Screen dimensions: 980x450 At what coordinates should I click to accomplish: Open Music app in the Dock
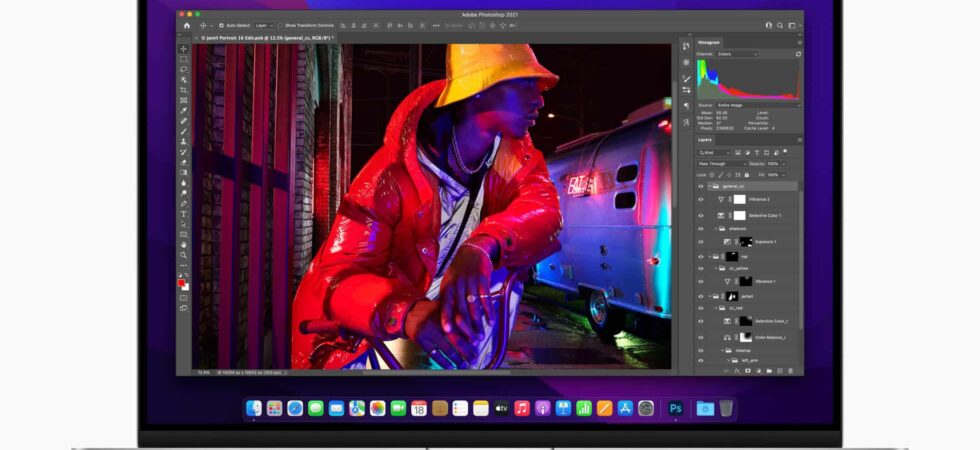(x=522, y=408)
